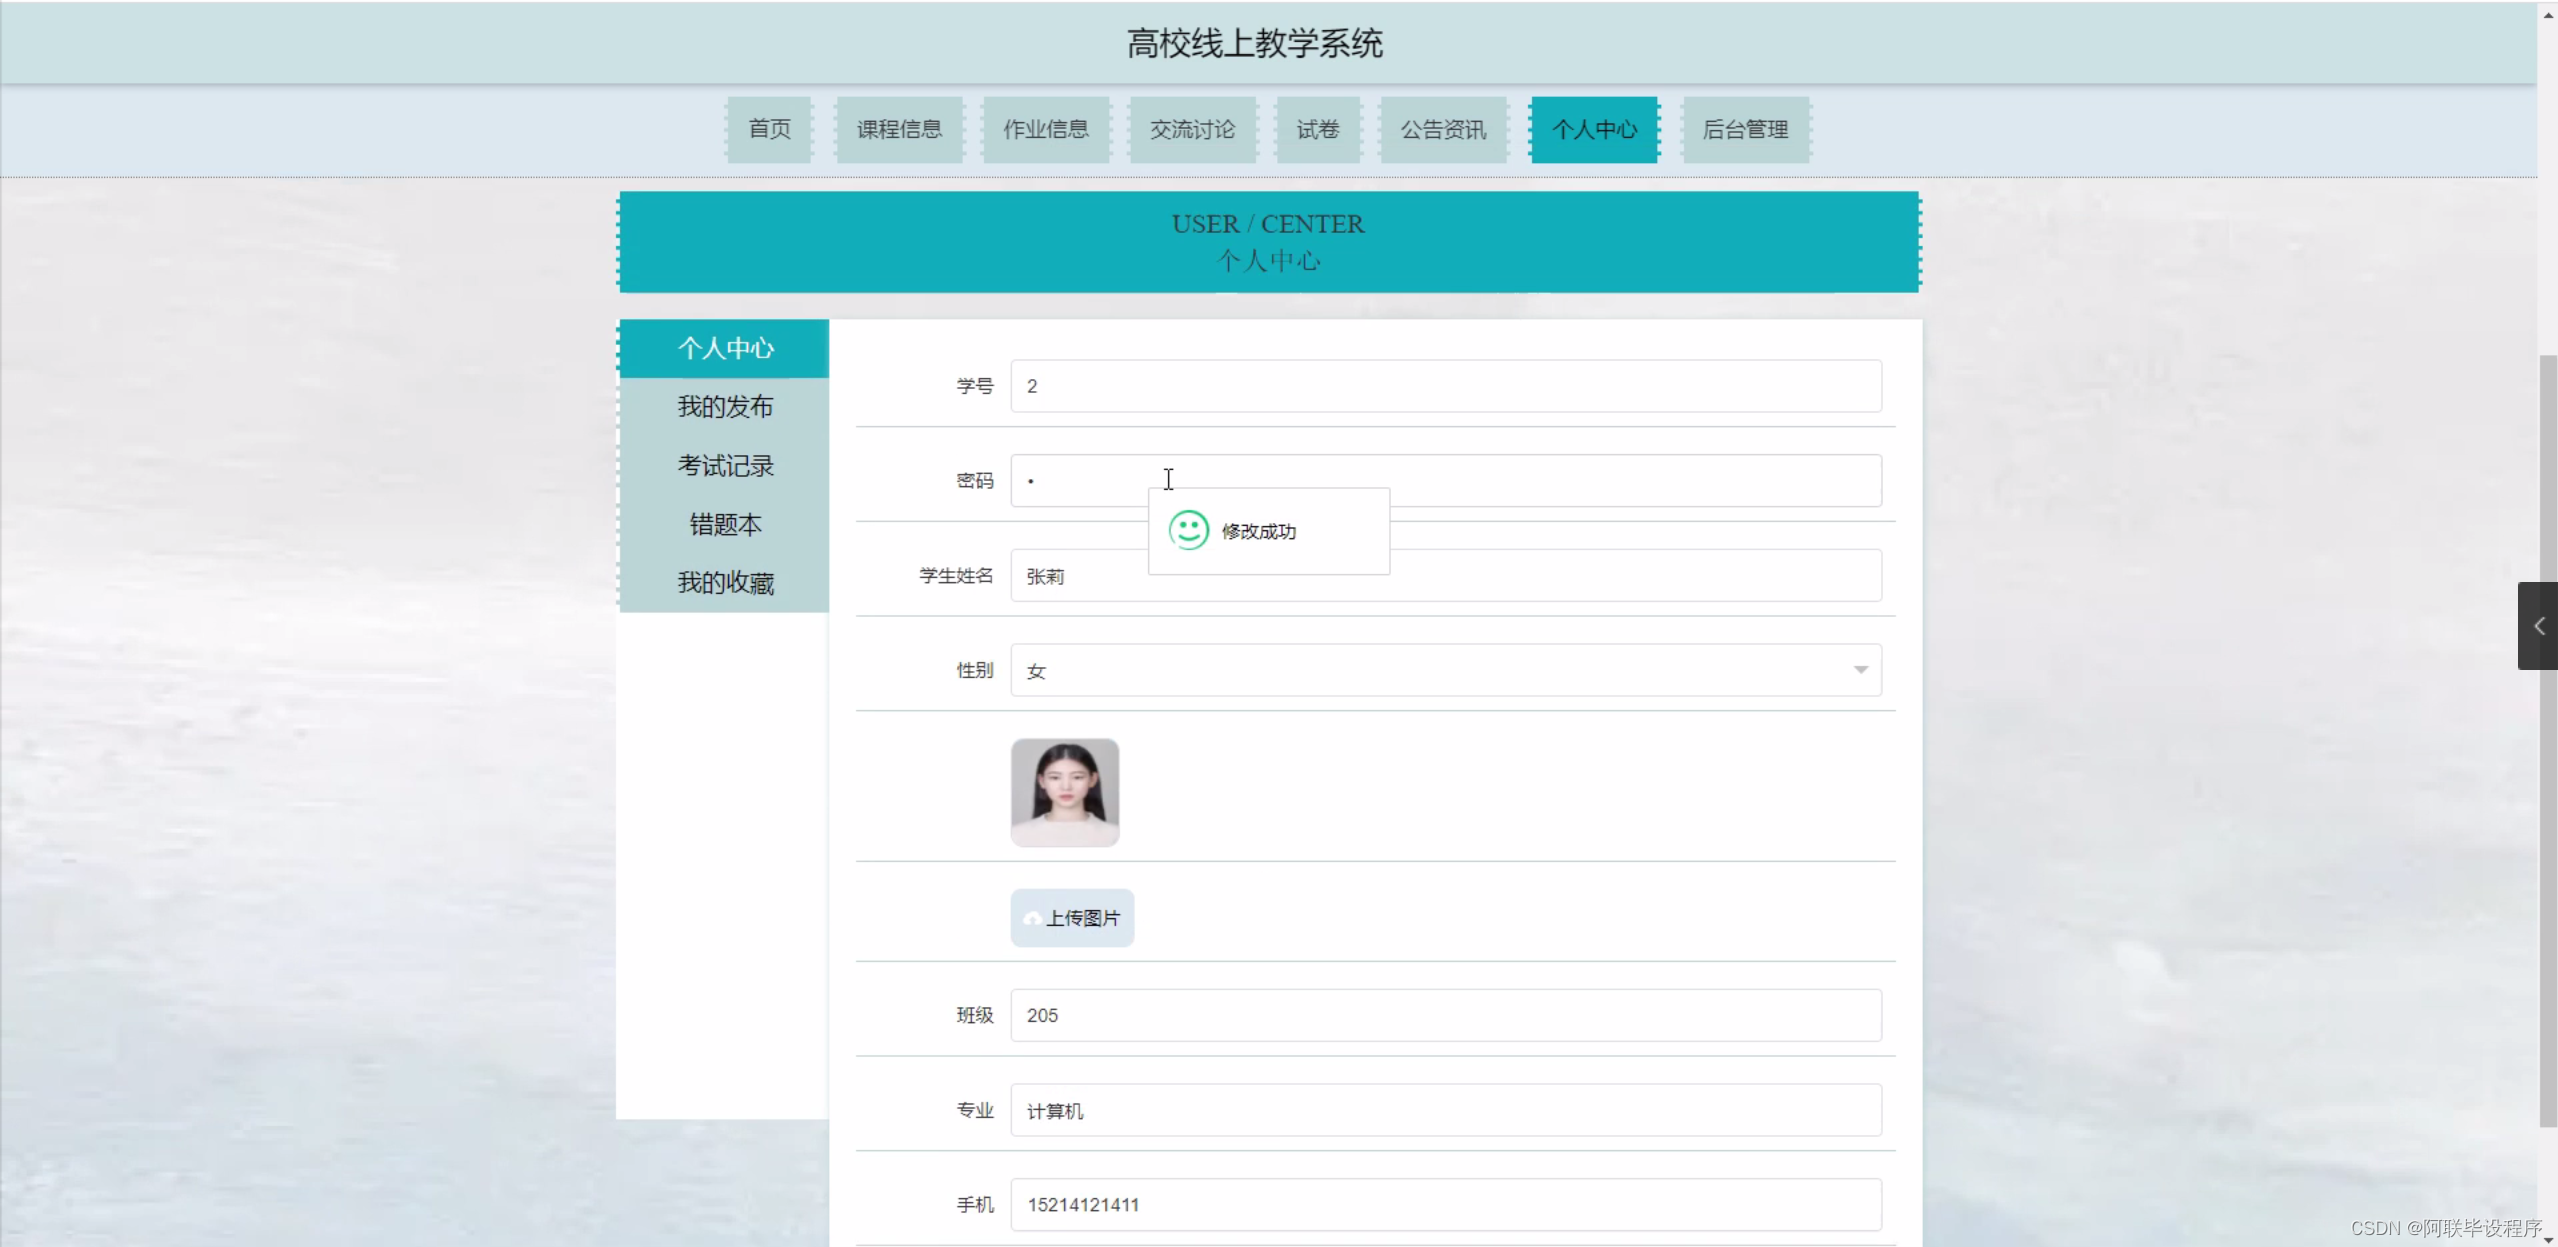Click the upload cloud icon
Image resolution: width=2558 pixels, height=1247 pixels.
tap(1032, 918)
